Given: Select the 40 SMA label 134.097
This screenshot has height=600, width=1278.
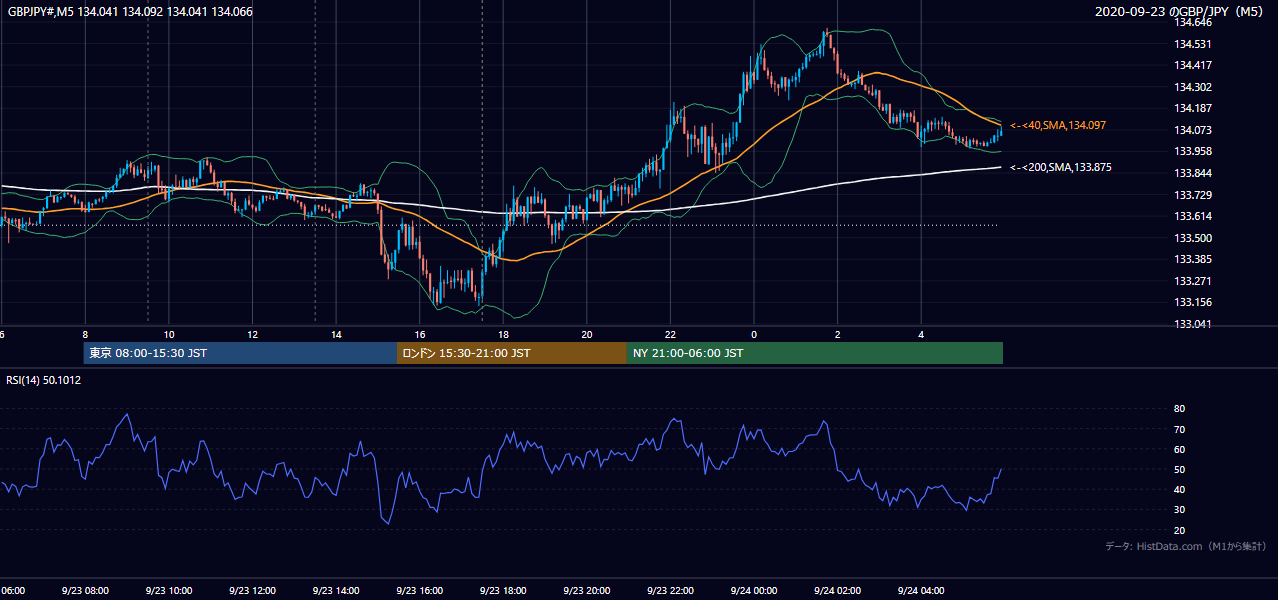Looking at the screenshot, I should 1058,125.
